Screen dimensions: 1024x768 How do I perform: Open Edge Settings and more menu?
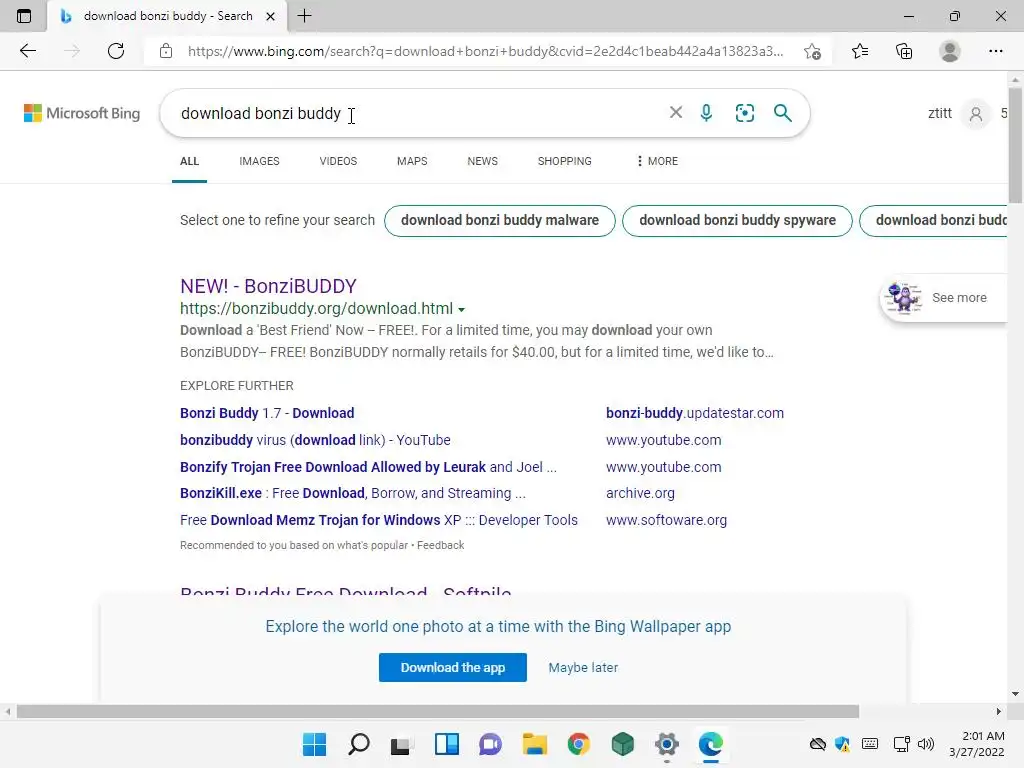coord(995,51)
